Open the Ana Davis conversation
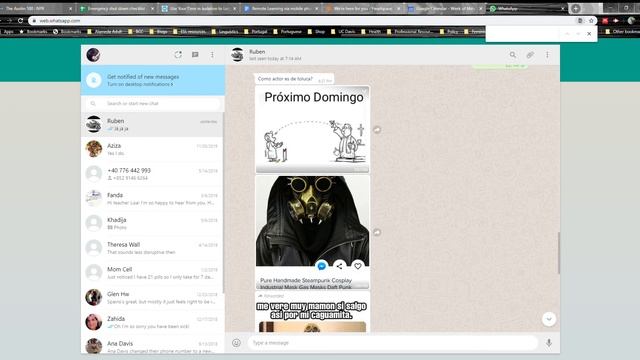 click(x=153, y=345)
